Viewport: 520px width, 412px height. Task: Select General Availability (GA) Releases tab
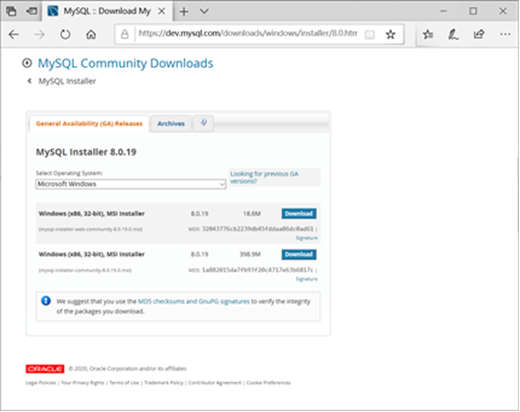[x=89, y=124]
